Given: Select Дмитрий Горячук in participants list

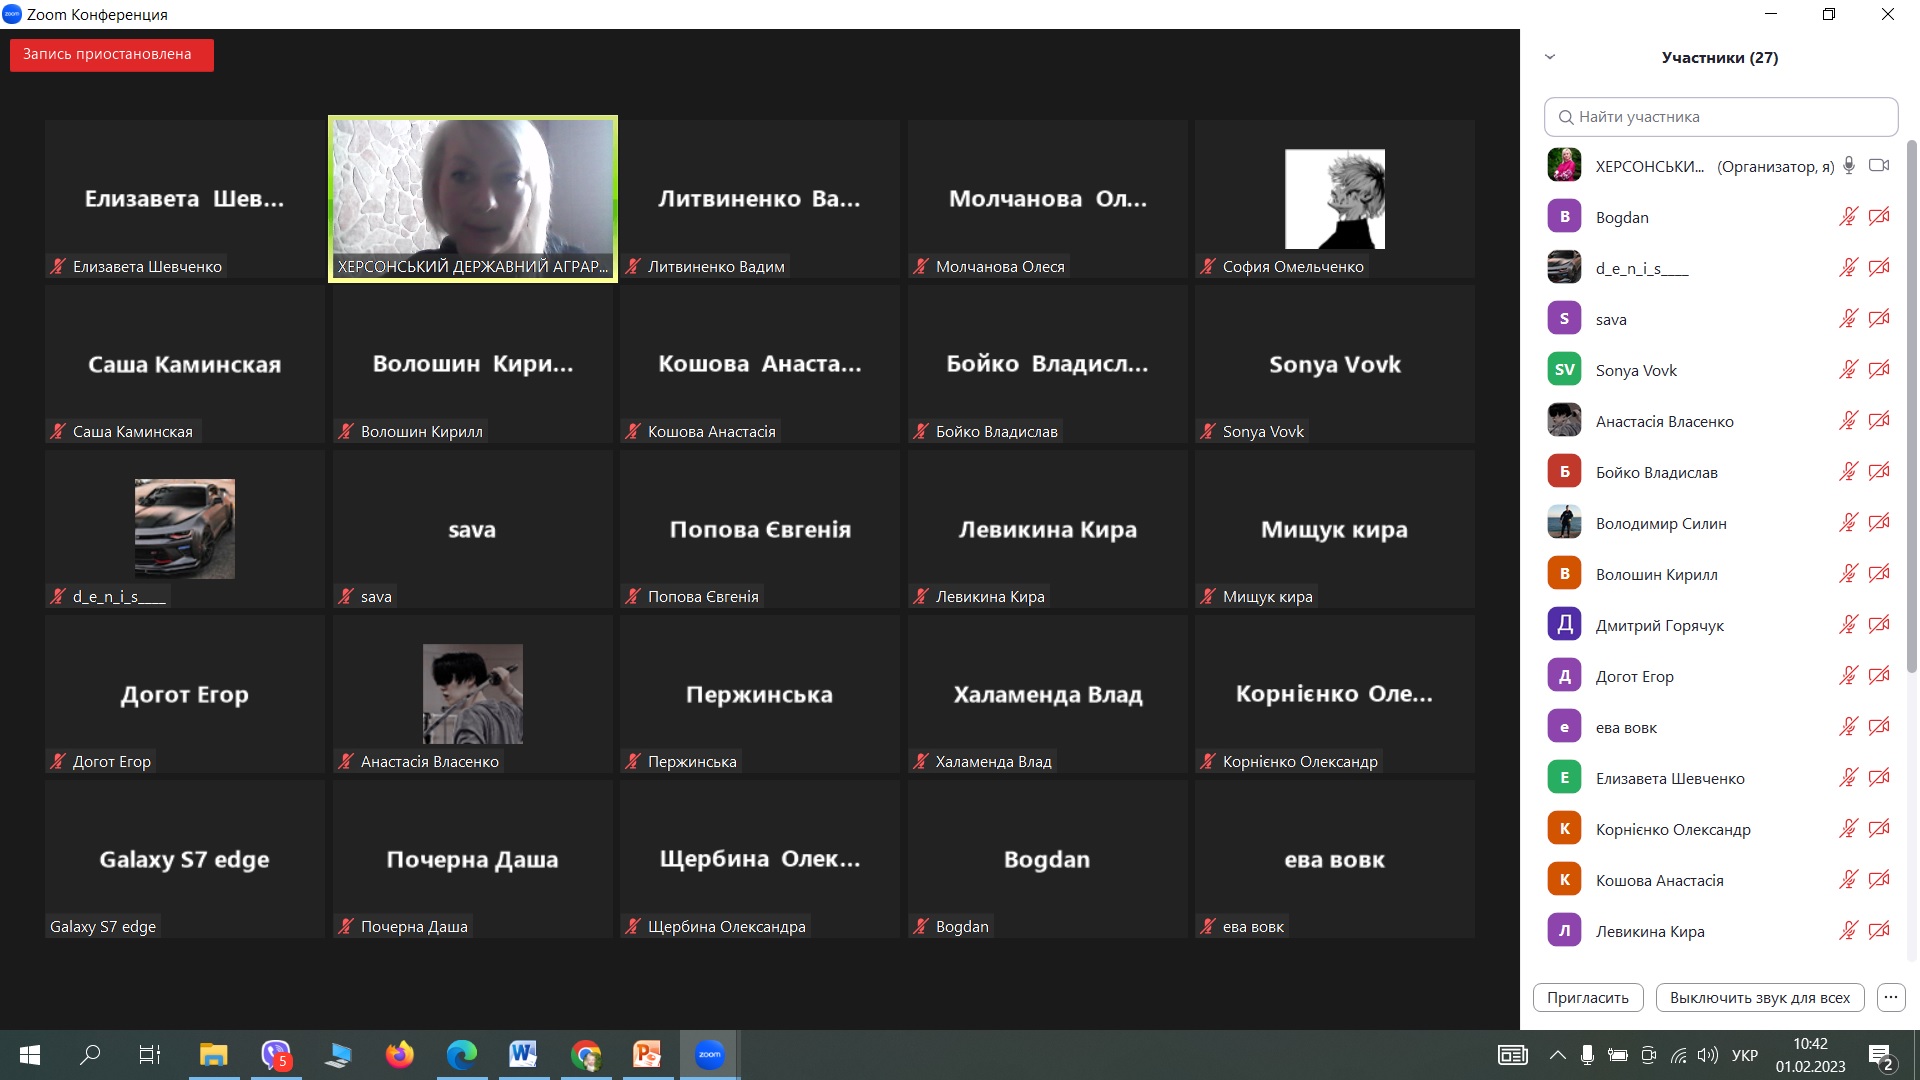Looking at the screenshot, I should (1718, 625).
